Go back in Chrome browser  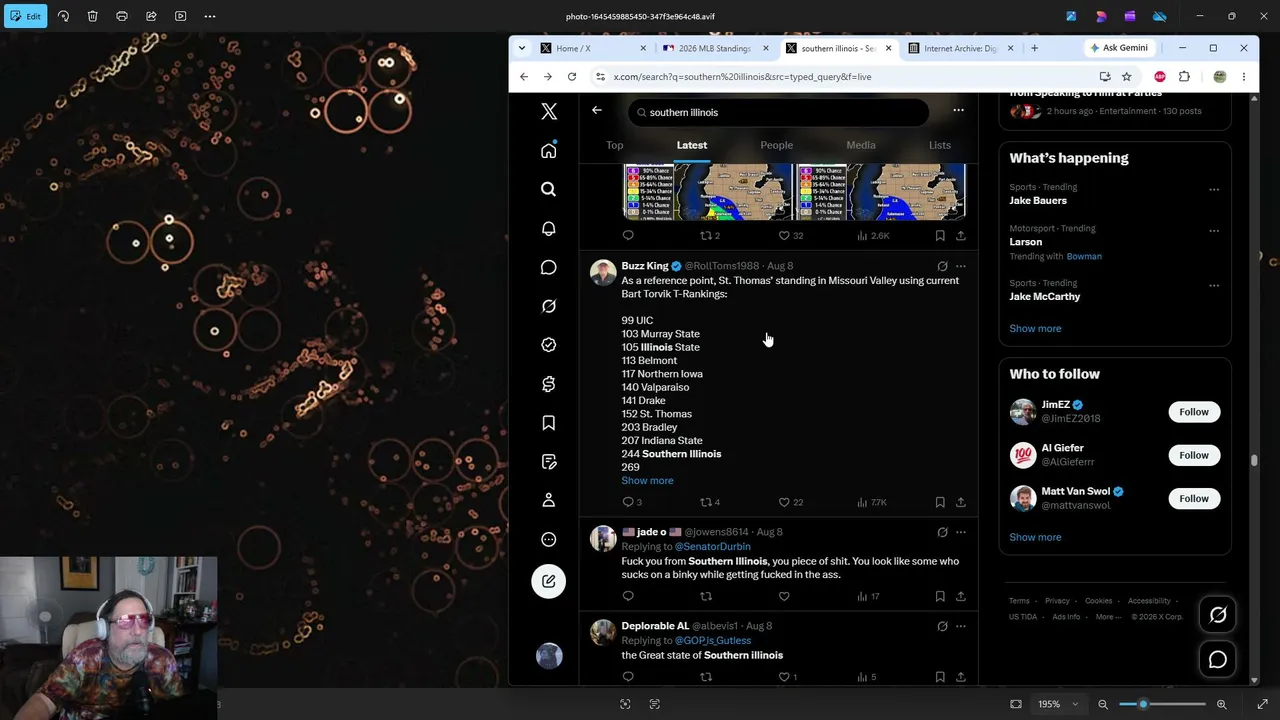[x=524, y=77]
